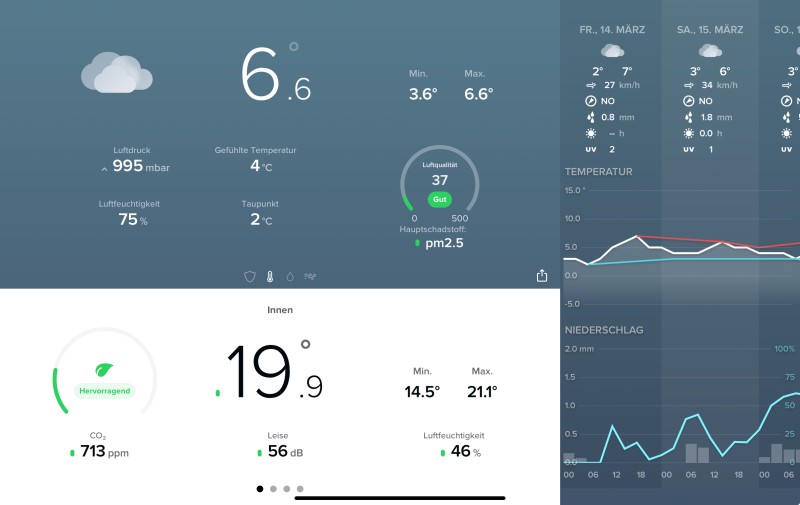Select the water drop rain icon
Screen dimensions: 800x505
(290, 276)
